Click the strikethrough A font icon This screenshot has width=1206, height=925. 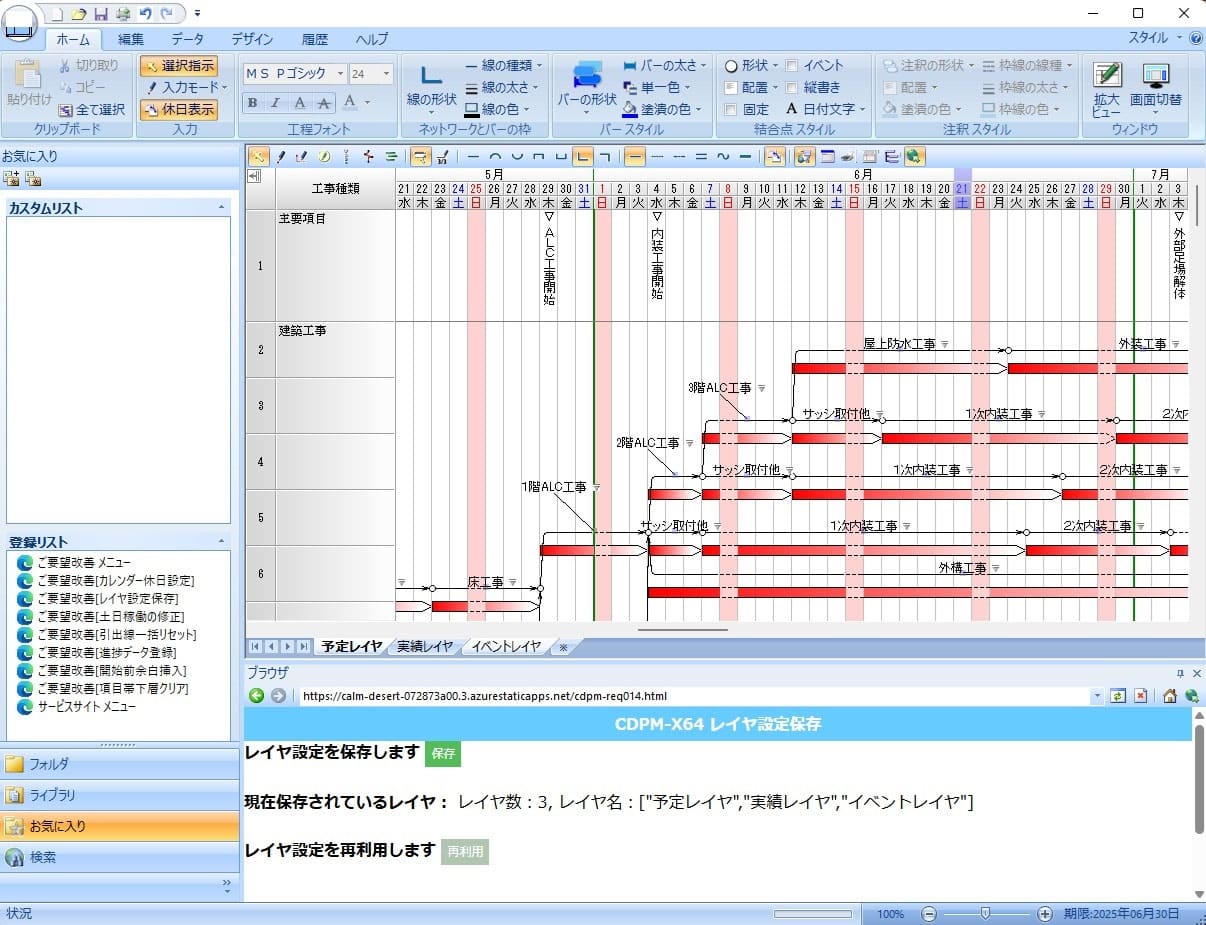coord(324,102)
